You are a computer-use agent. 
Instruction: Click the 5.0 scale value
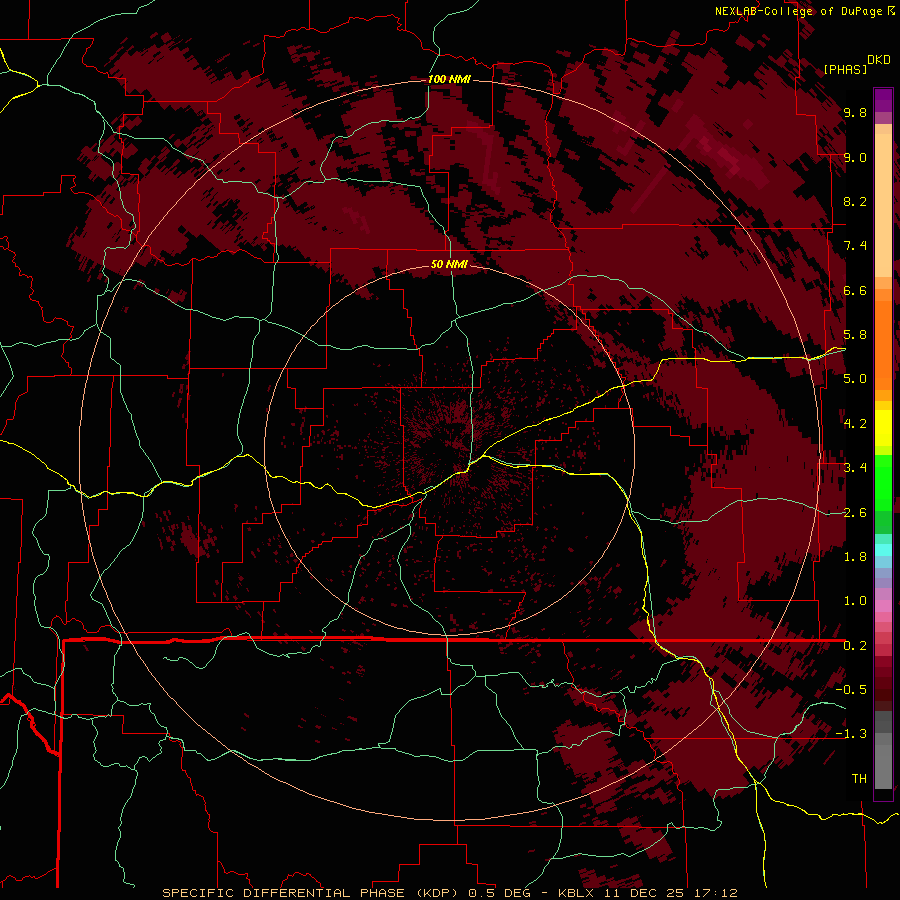click(855, 379)
